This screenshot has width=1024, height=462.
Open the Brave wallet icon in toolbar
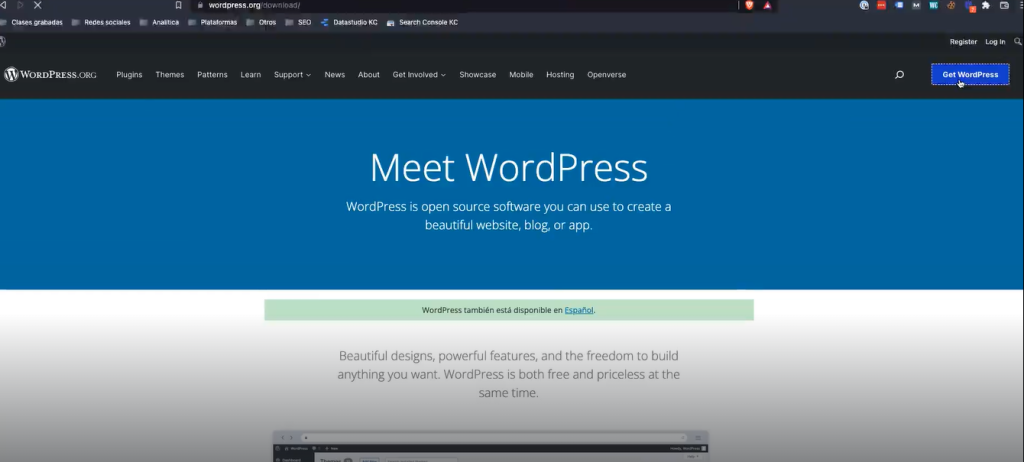(1004, 5)
